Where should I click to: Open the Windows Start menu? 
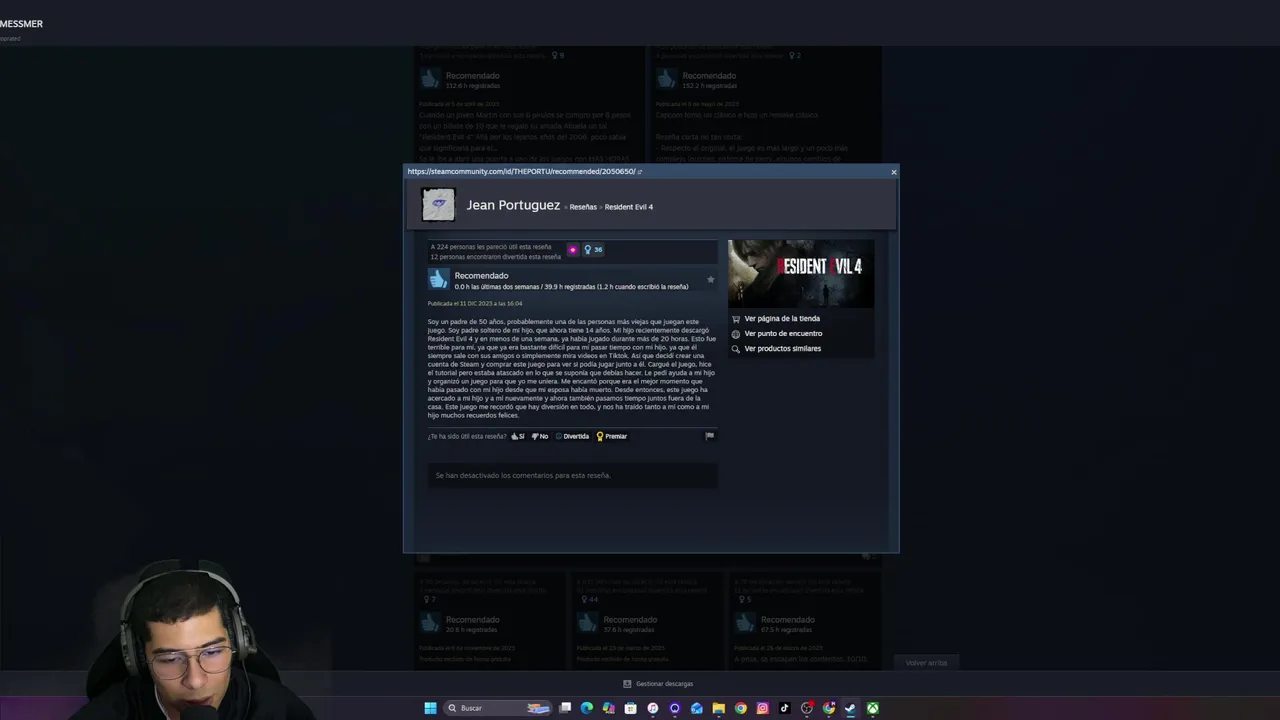[430, 708]
